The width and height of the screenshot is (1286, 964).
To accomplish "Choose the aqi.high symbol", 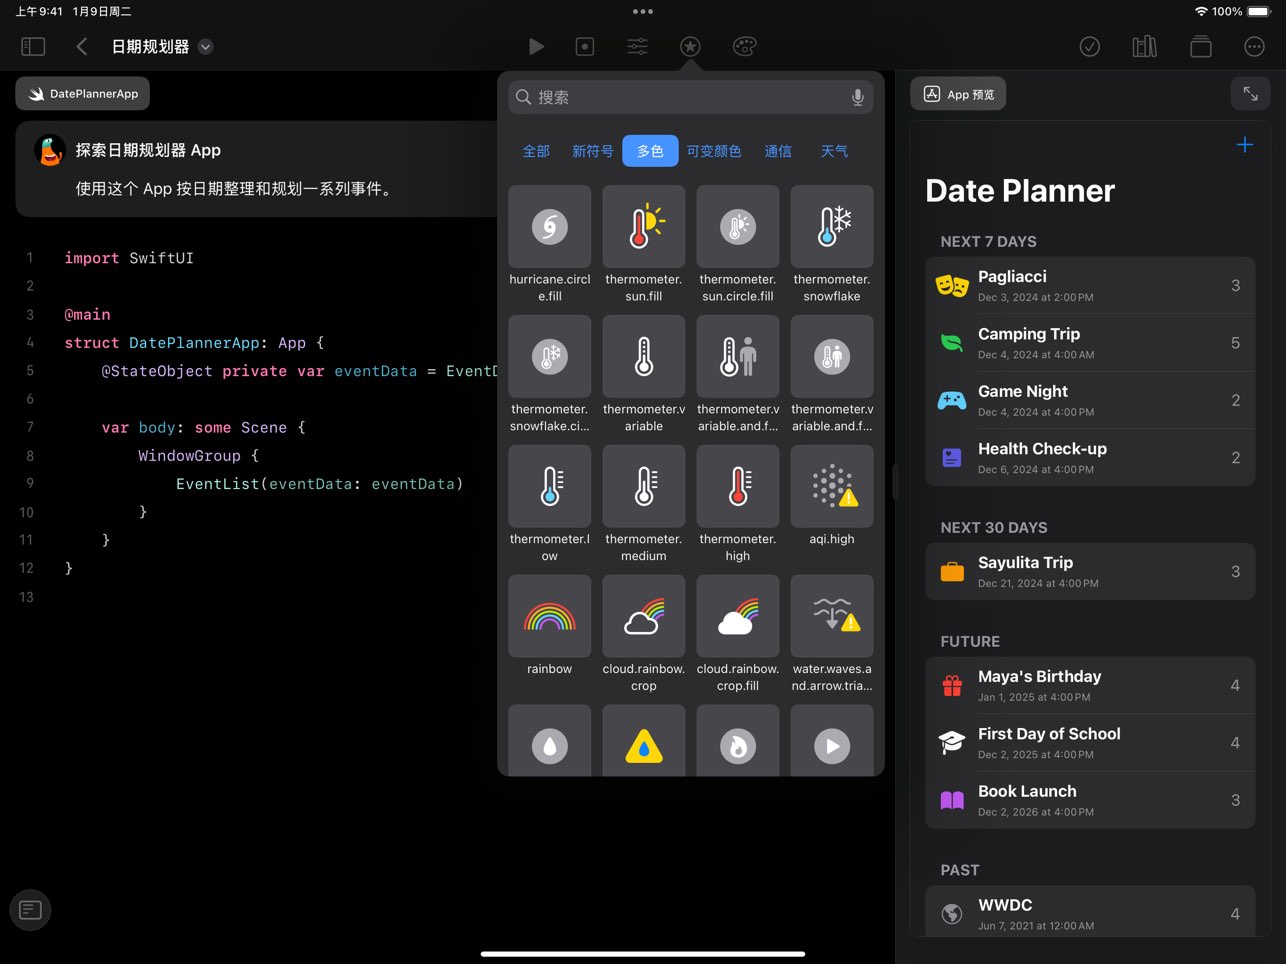I will [x=832, y=486].
